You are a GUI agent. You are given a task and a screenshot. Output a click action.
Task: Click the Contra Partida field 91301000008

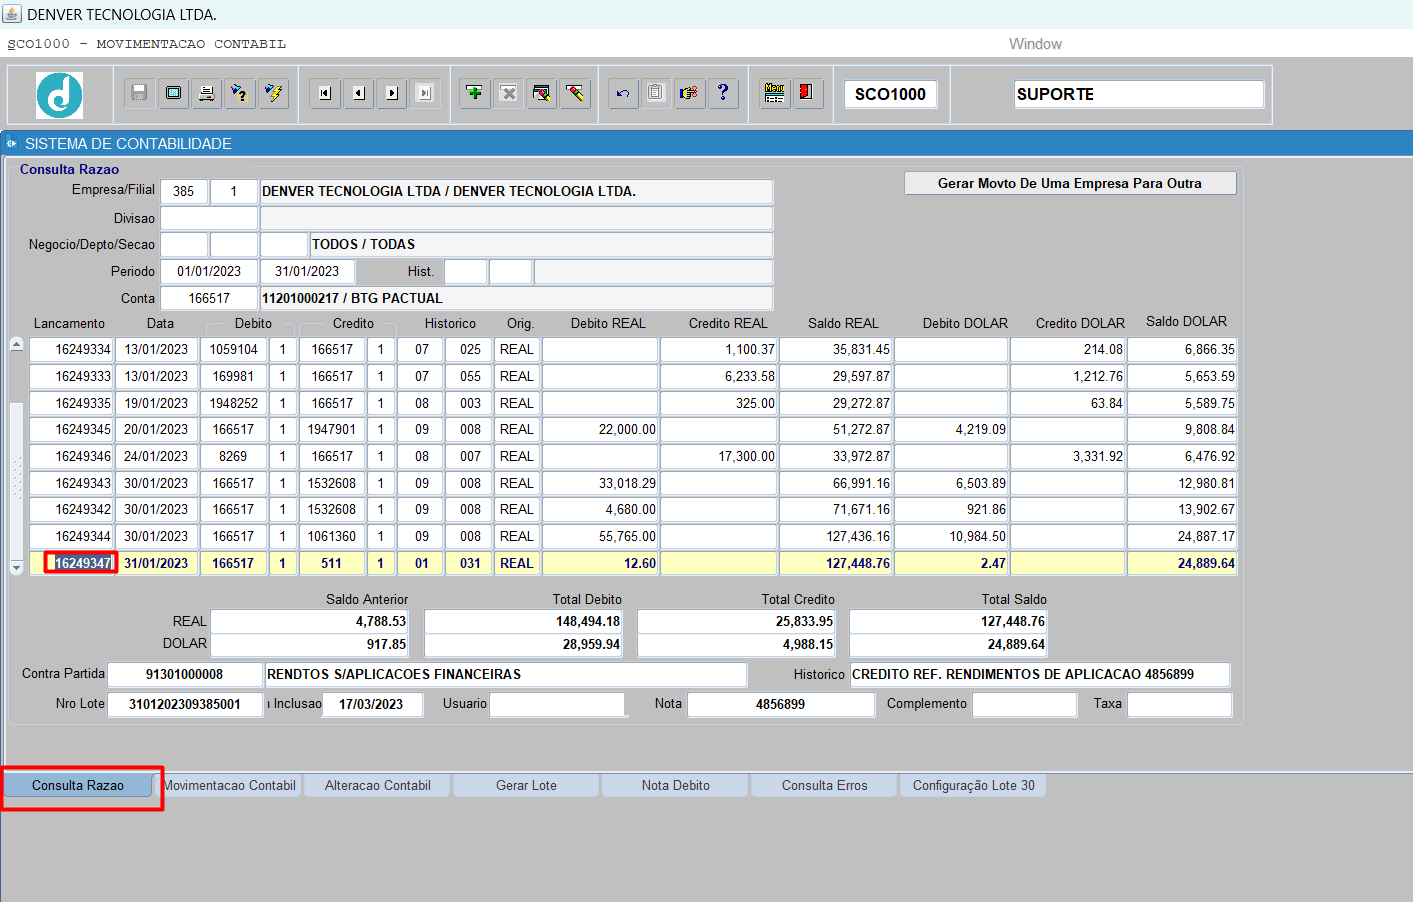click(x=185, y=674)
